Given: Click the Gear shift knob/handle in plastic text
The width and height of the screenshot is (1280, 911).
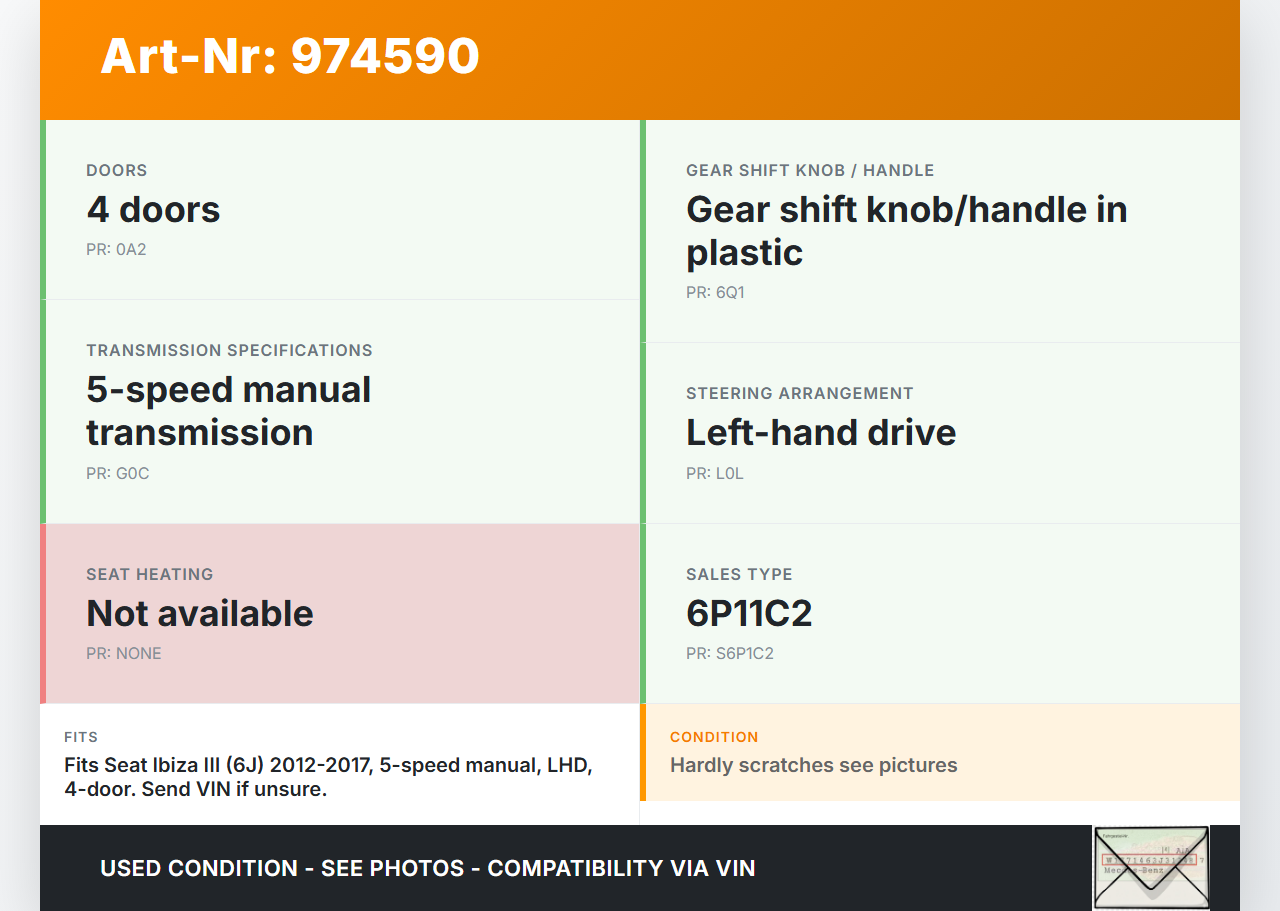Looking at the screenshot, I should [x=906, y=231].
